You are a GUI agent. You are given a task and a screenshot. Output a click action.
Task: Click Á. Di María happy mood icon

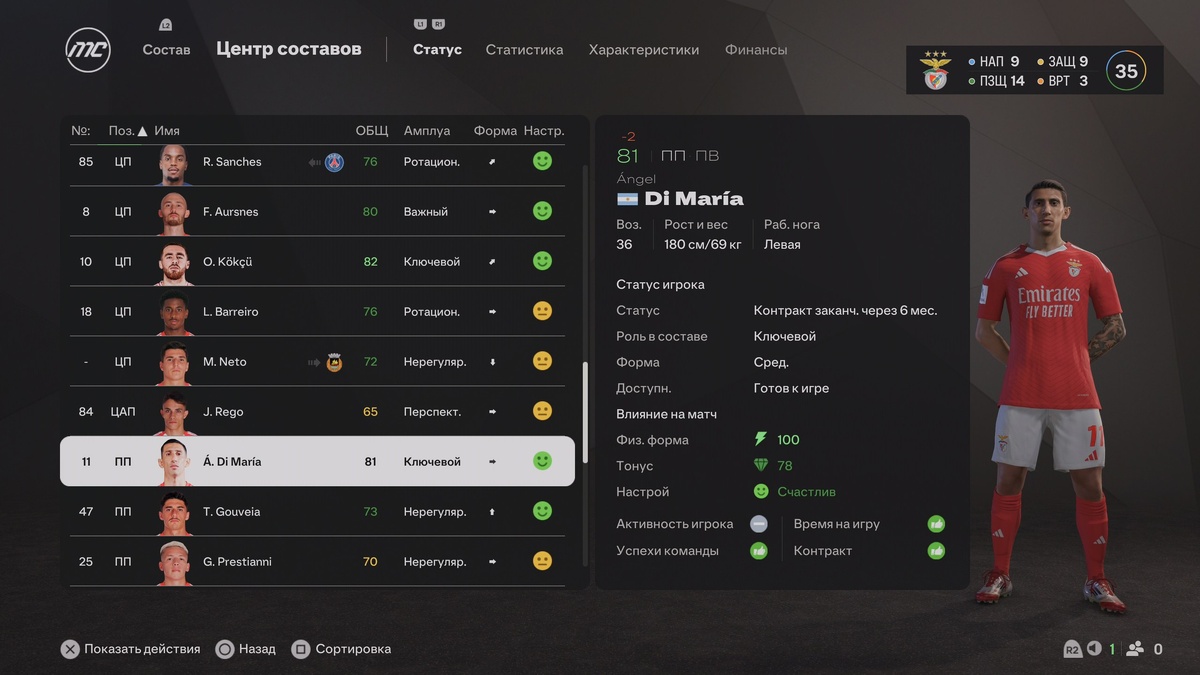coord(542,461)
